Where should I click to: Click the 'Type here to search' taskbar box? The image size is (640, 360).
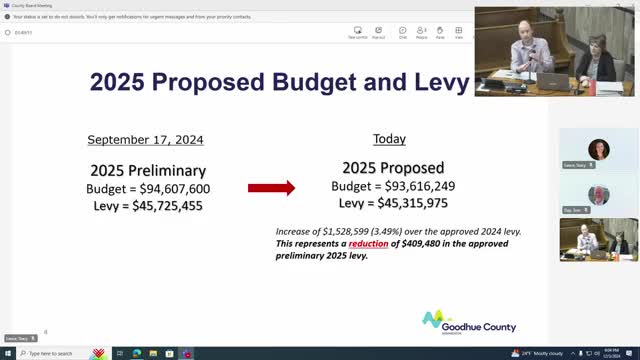coord(63,353)
